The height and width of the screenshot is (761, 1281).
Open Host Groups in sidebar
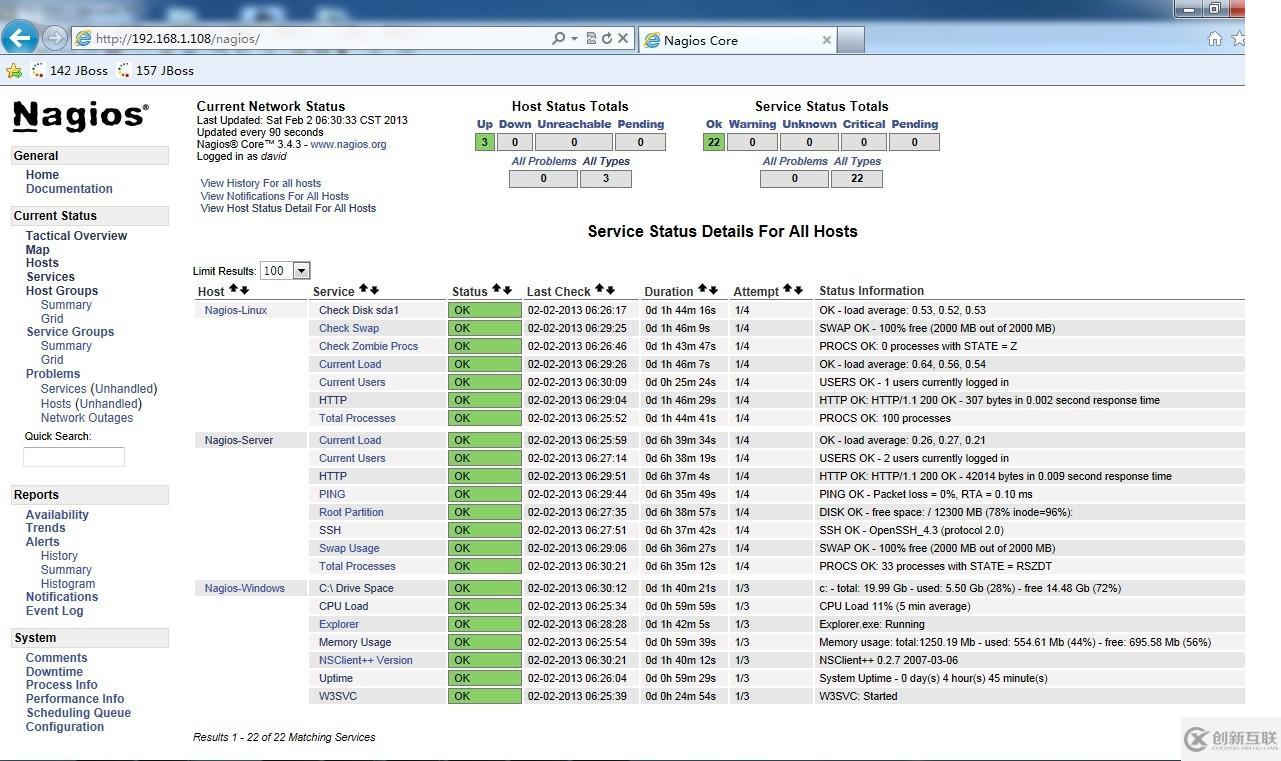coord(62,291)
